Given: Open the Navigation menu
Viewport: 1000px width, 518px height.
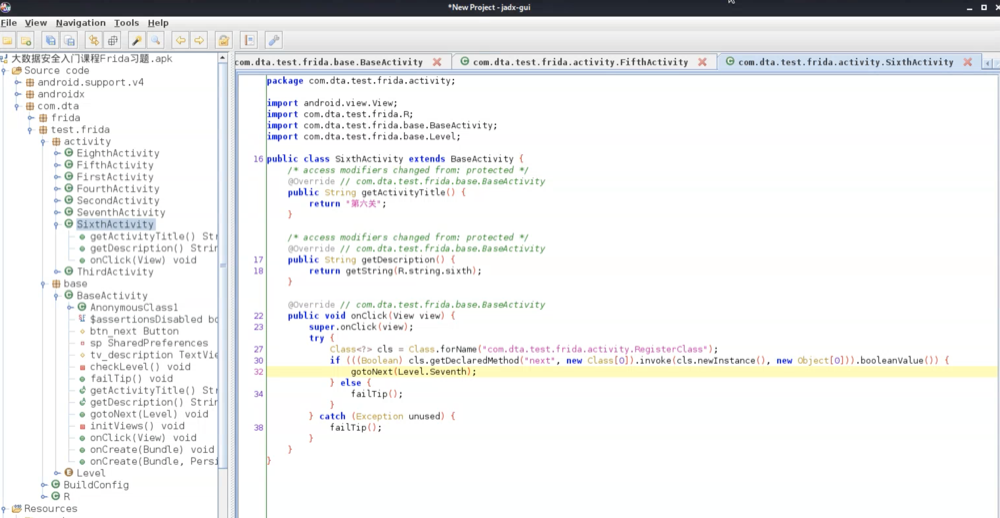Looking at the screenshot, I should 81,23.
